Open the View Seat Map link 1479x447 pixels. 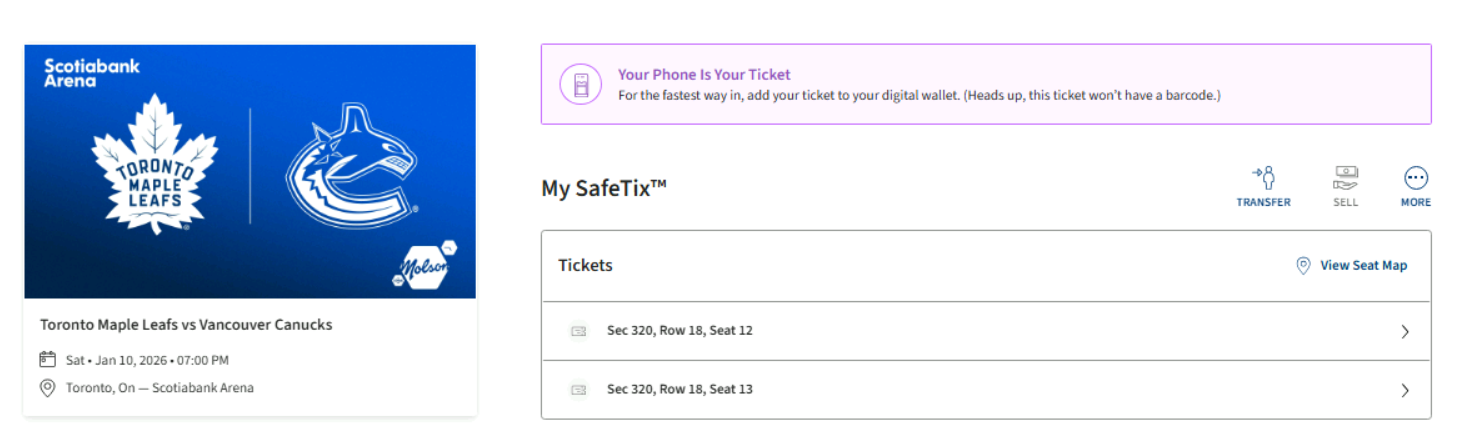[1363, 266]
